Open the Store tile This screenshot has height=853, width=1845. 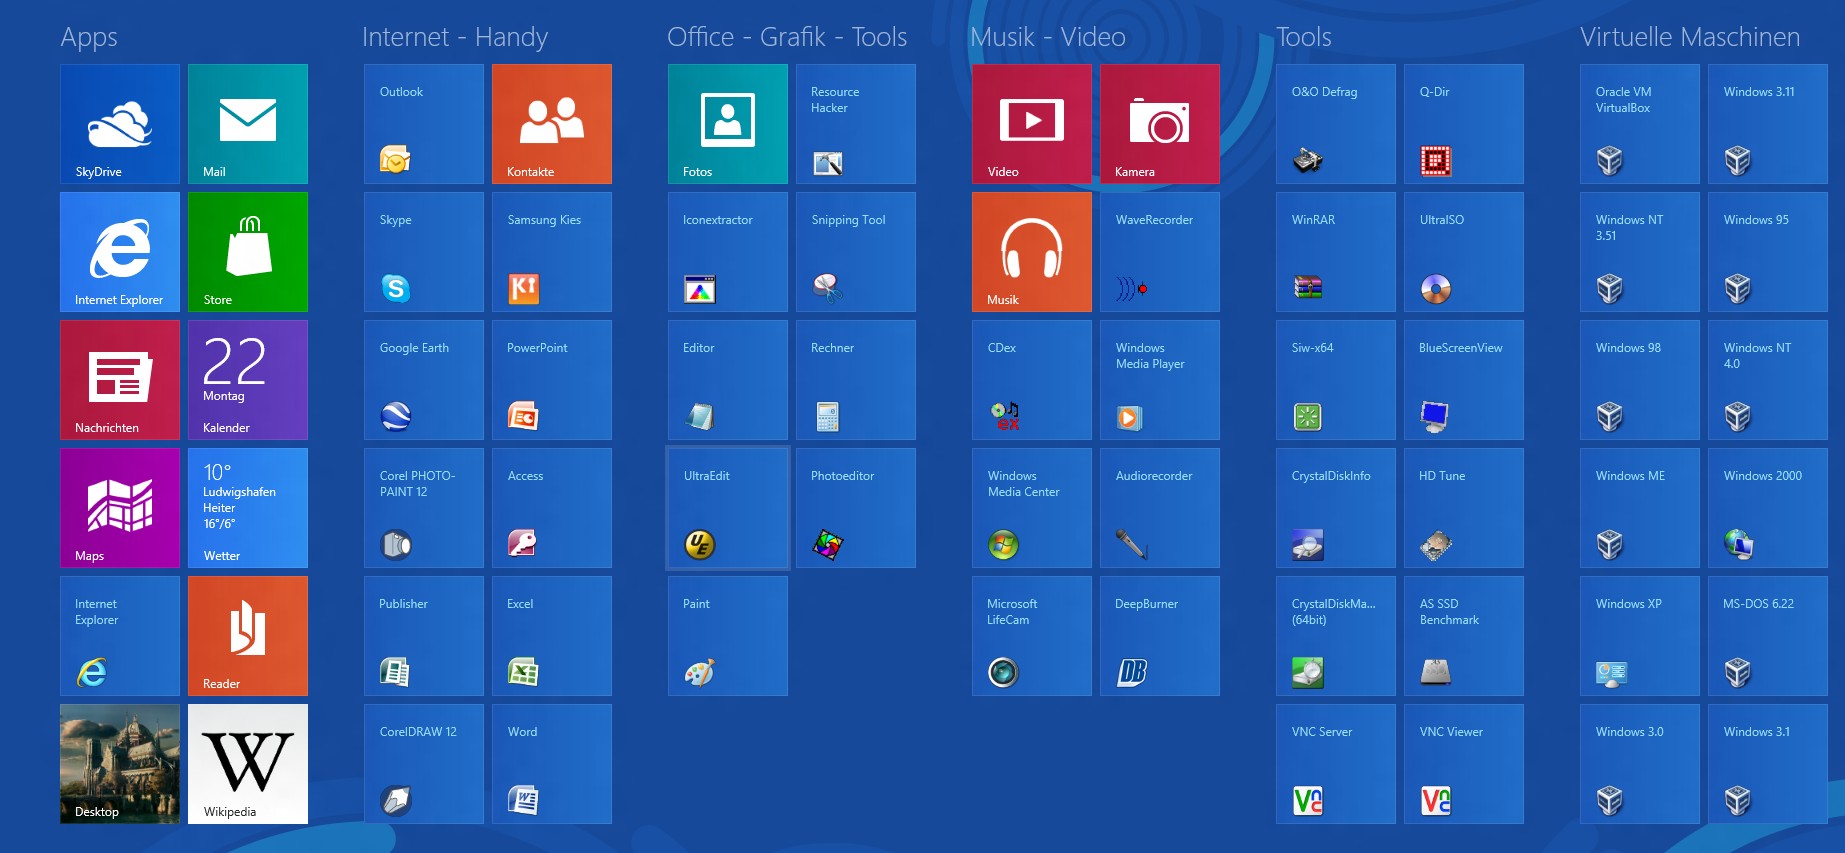[248, 252]
